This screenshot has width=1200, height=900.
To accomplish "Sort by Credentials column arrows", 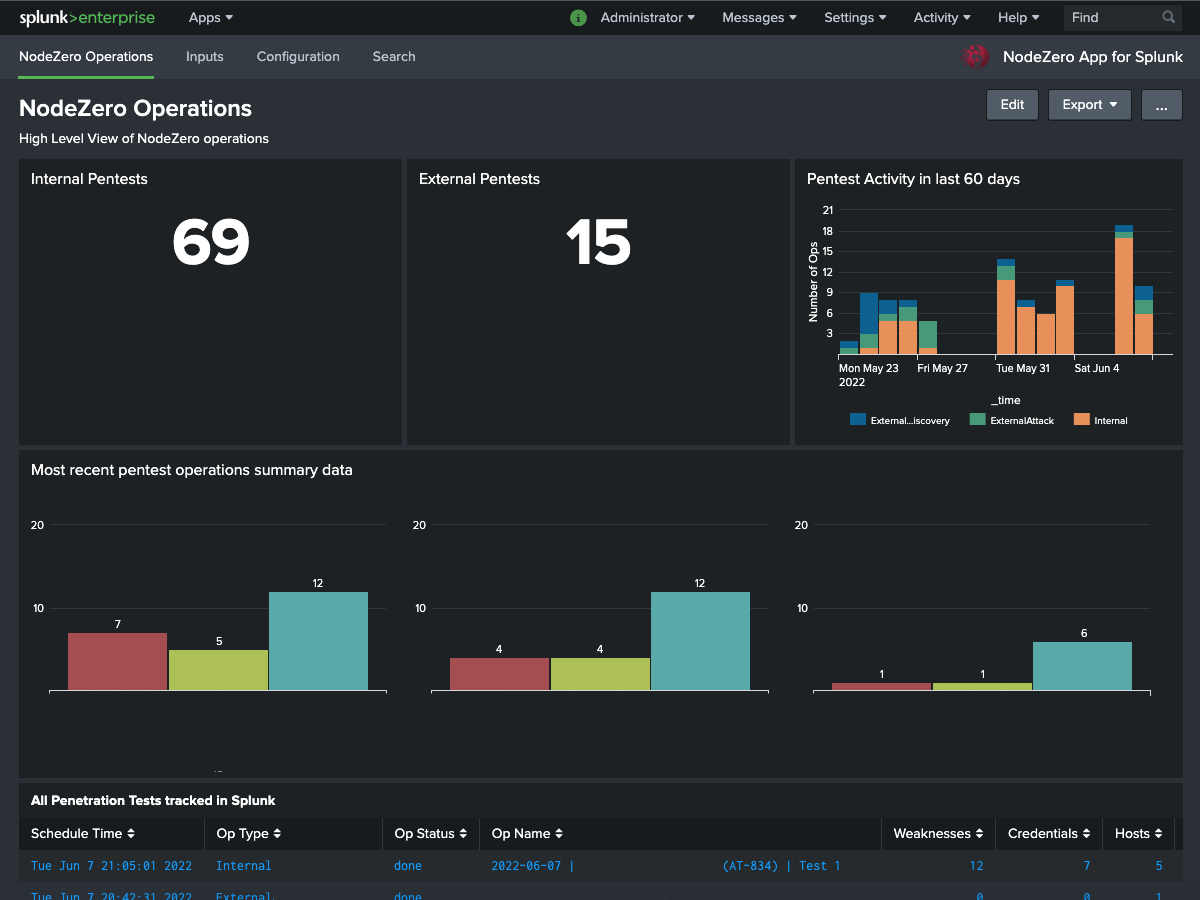I will (x=1086, y=834).
